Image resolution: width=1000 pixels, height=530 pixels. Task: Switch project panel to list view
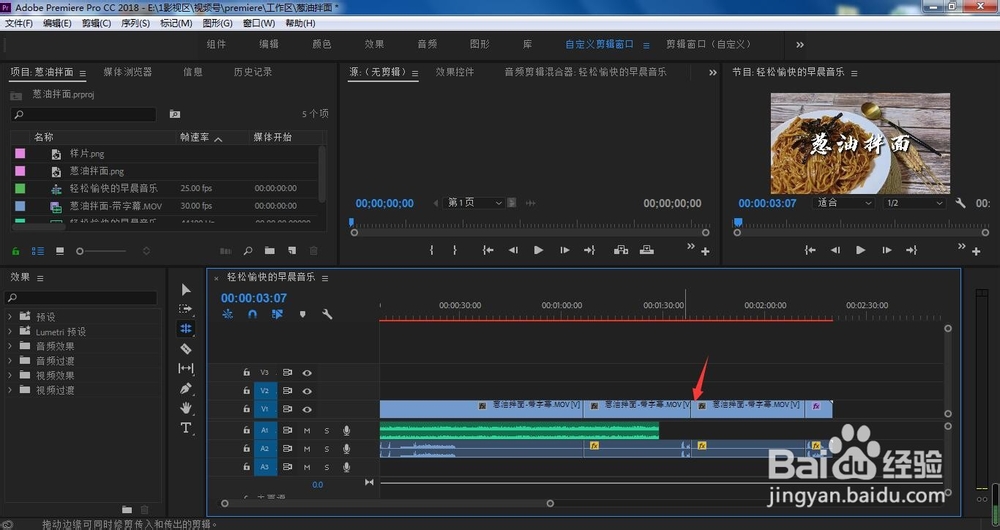click(38, 251)
